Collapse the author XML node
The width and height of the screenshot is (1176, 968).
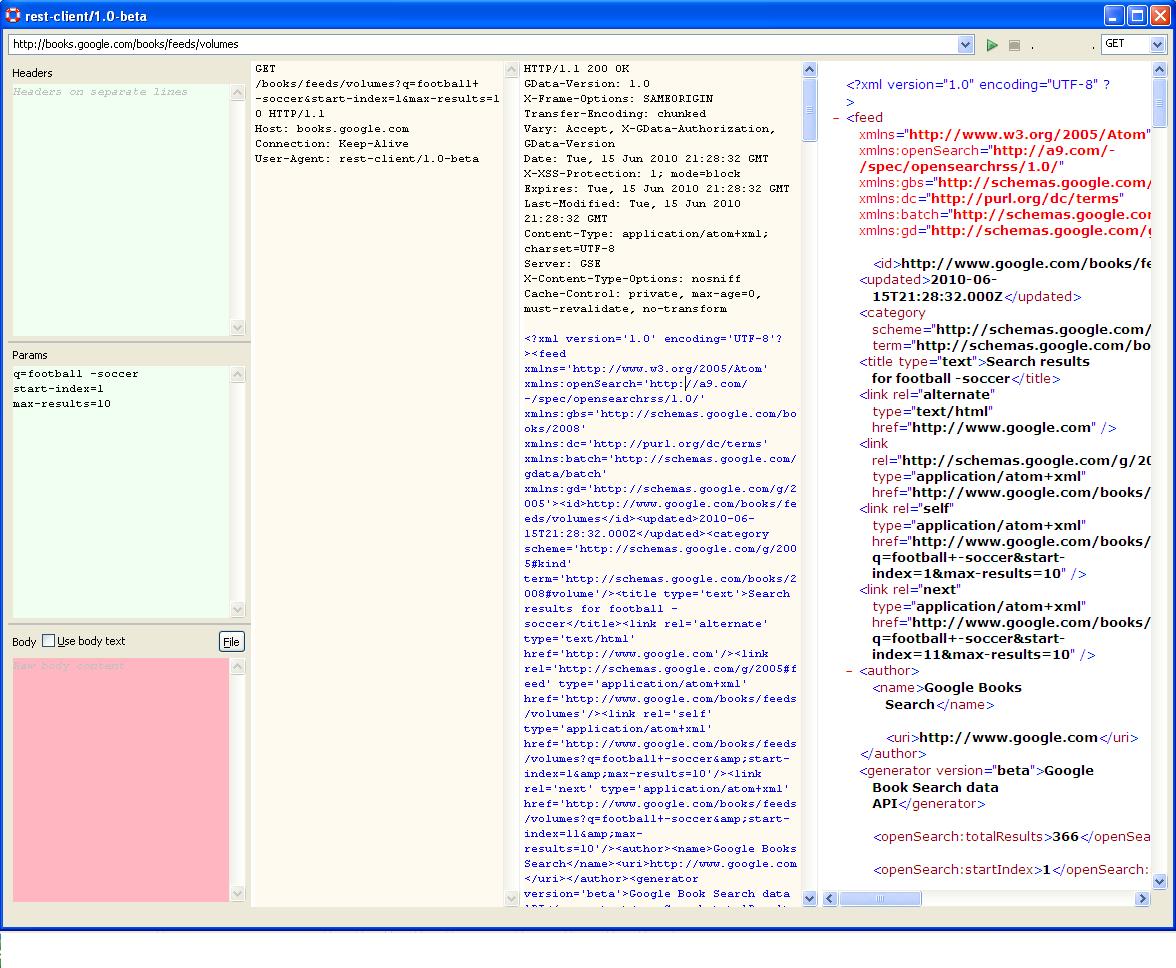tap(849, 671)
